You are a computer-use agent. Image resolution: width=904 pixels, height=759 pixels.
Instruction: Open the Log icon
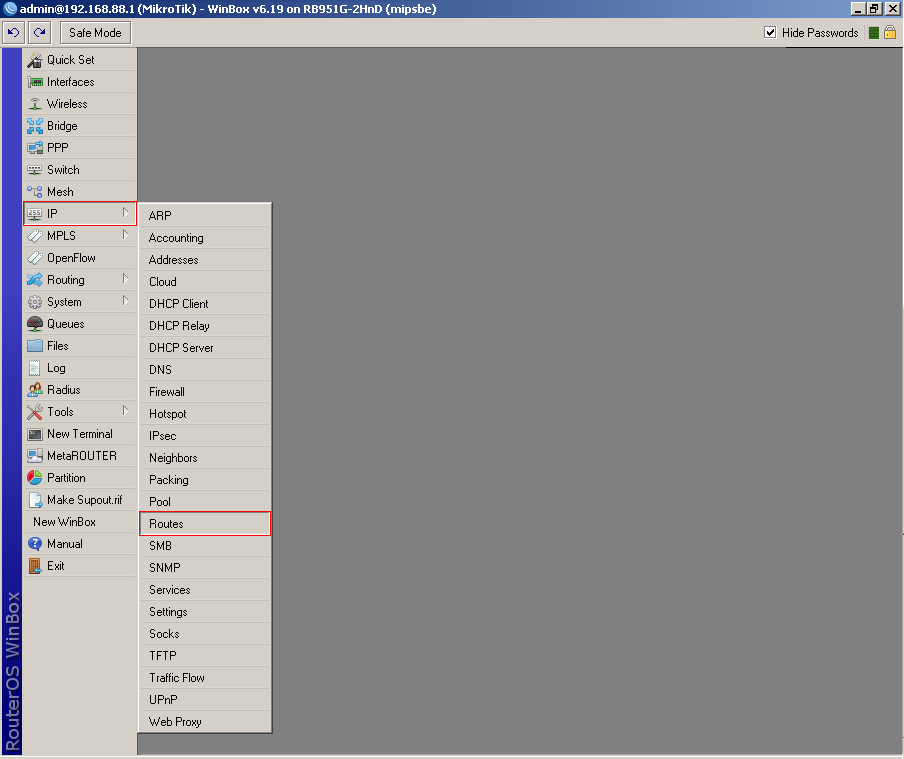35,368
